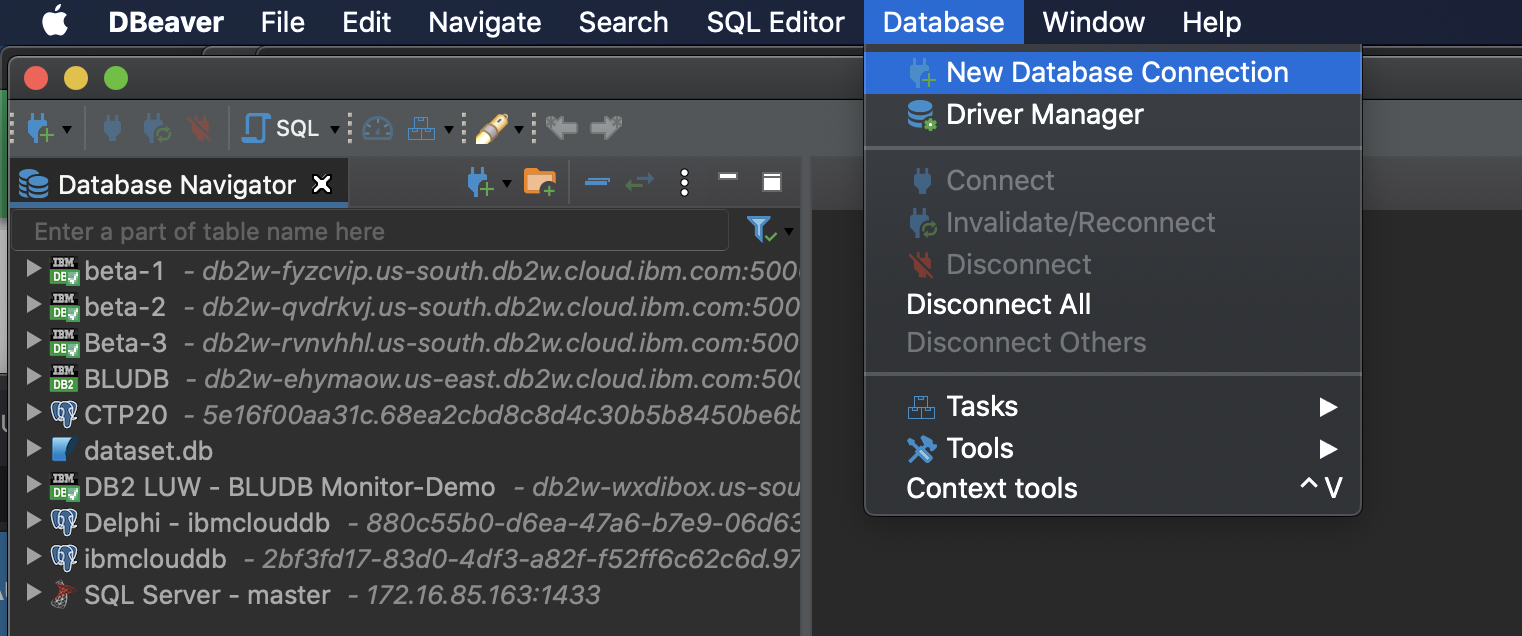The height and width of the screenshot is (636, 1522).
Task: Open the Help menu
Action: 1211,22
